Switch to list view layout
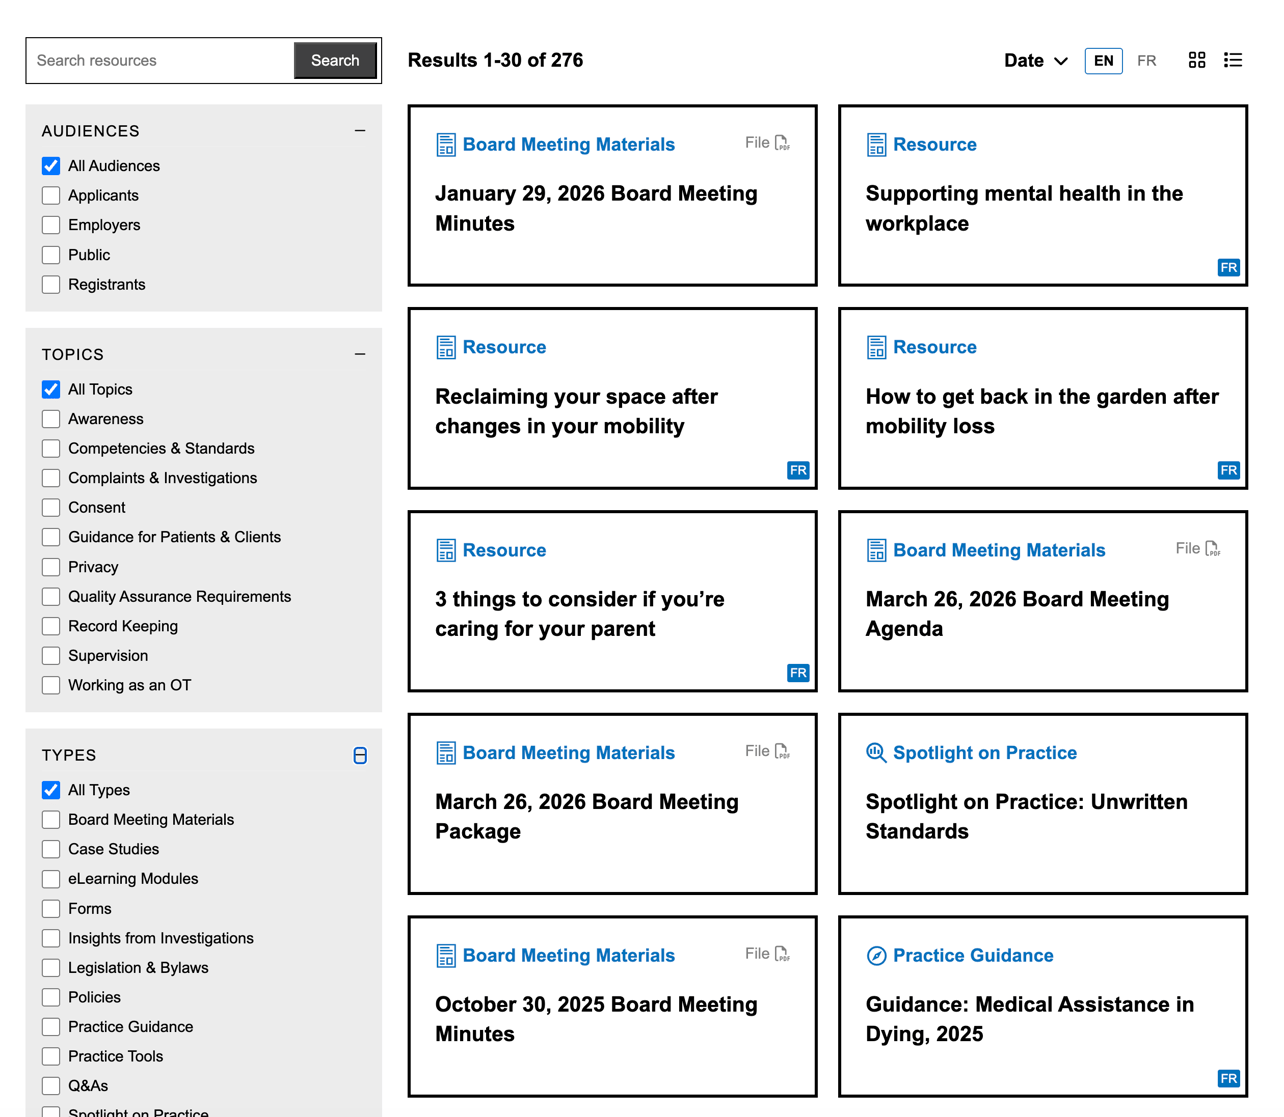The image size is (1284, 1117). pos(1233,60)
